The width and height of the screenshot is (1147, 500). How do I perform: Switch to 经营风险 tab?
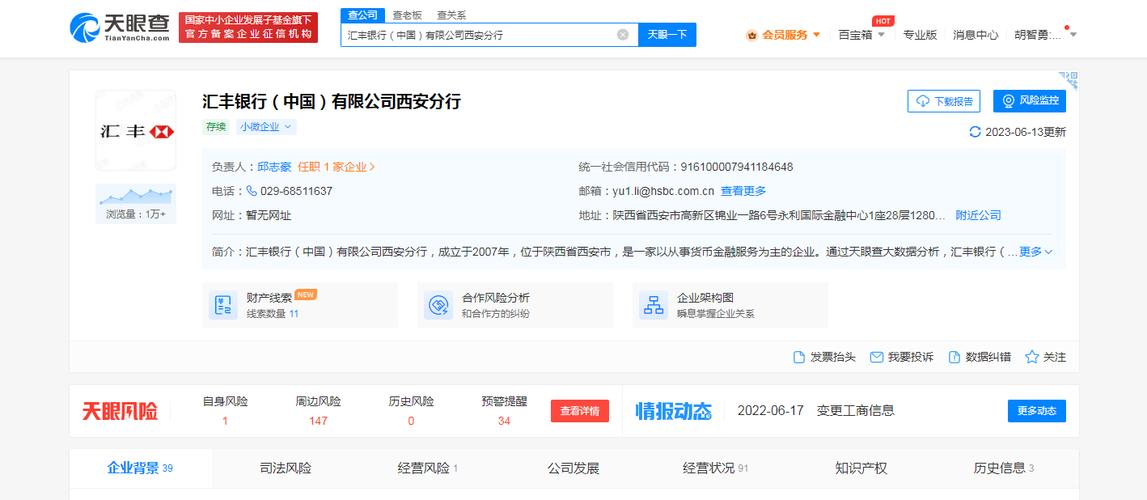point(428,469)
